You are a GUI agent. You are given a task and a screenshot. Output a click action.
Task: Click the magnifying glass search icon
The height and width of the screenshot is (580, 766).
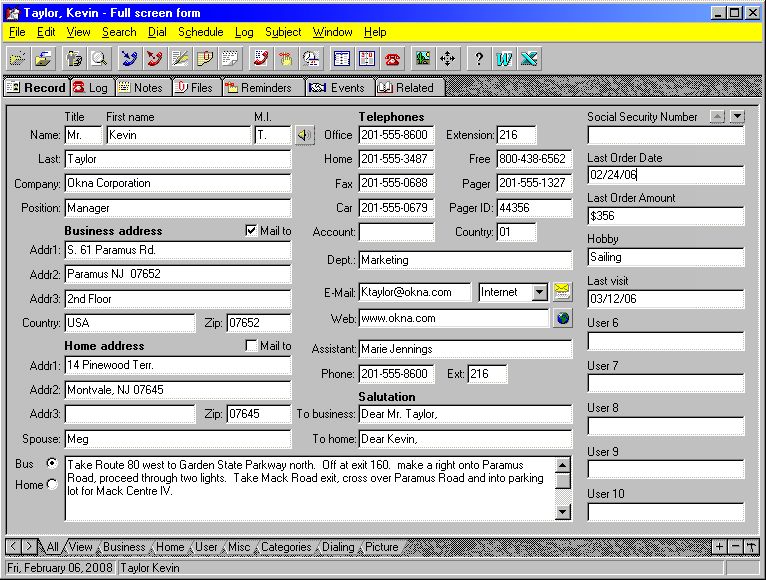(100, 59)
